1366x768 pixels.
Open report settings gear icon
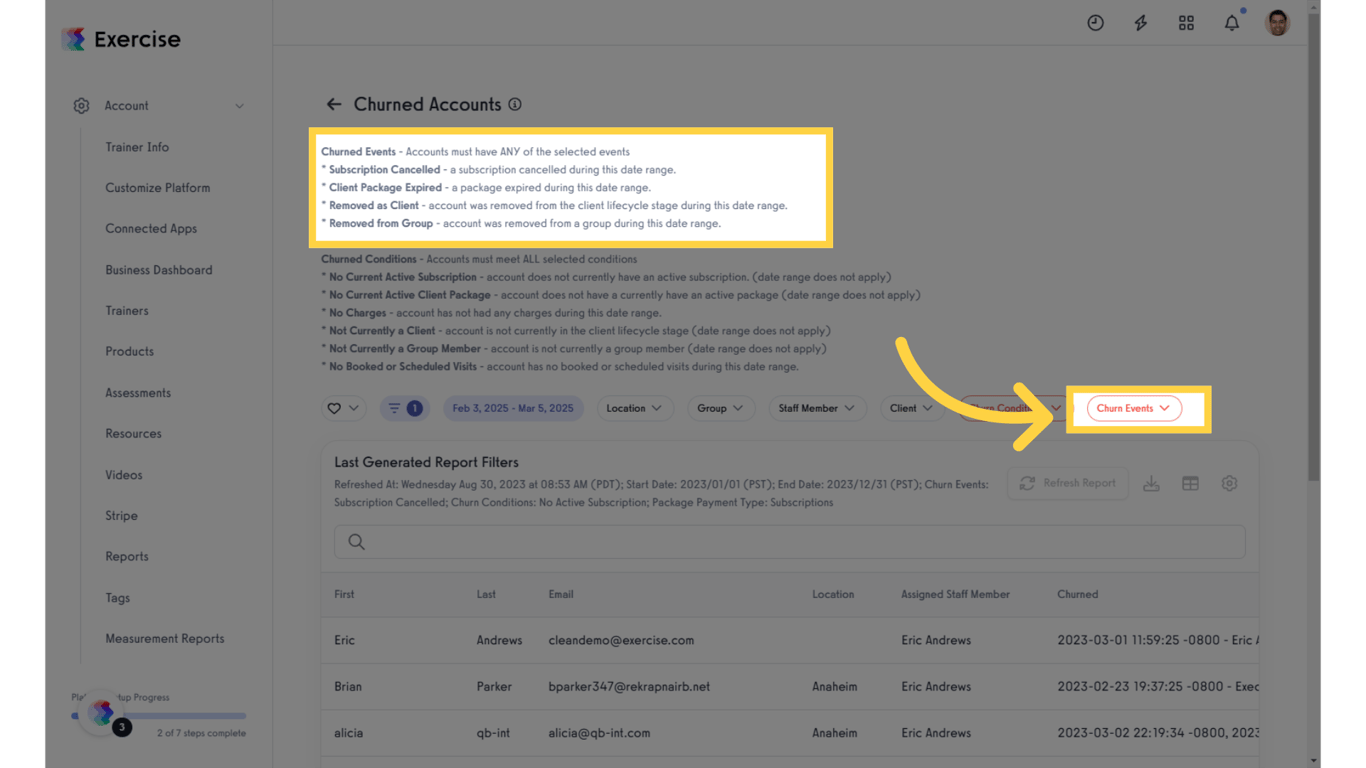1229,483
